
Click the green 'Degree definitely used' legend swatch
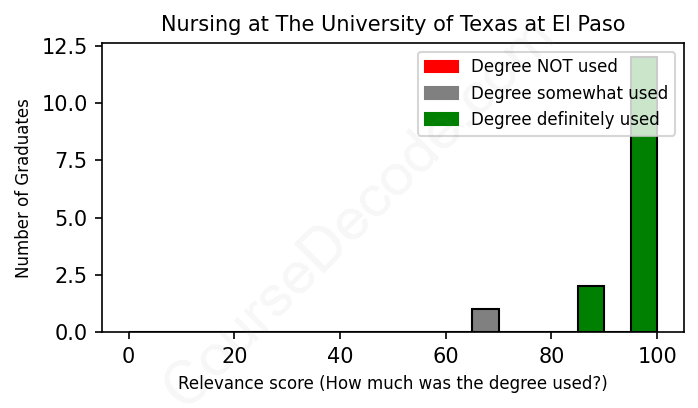click(441, 119)
